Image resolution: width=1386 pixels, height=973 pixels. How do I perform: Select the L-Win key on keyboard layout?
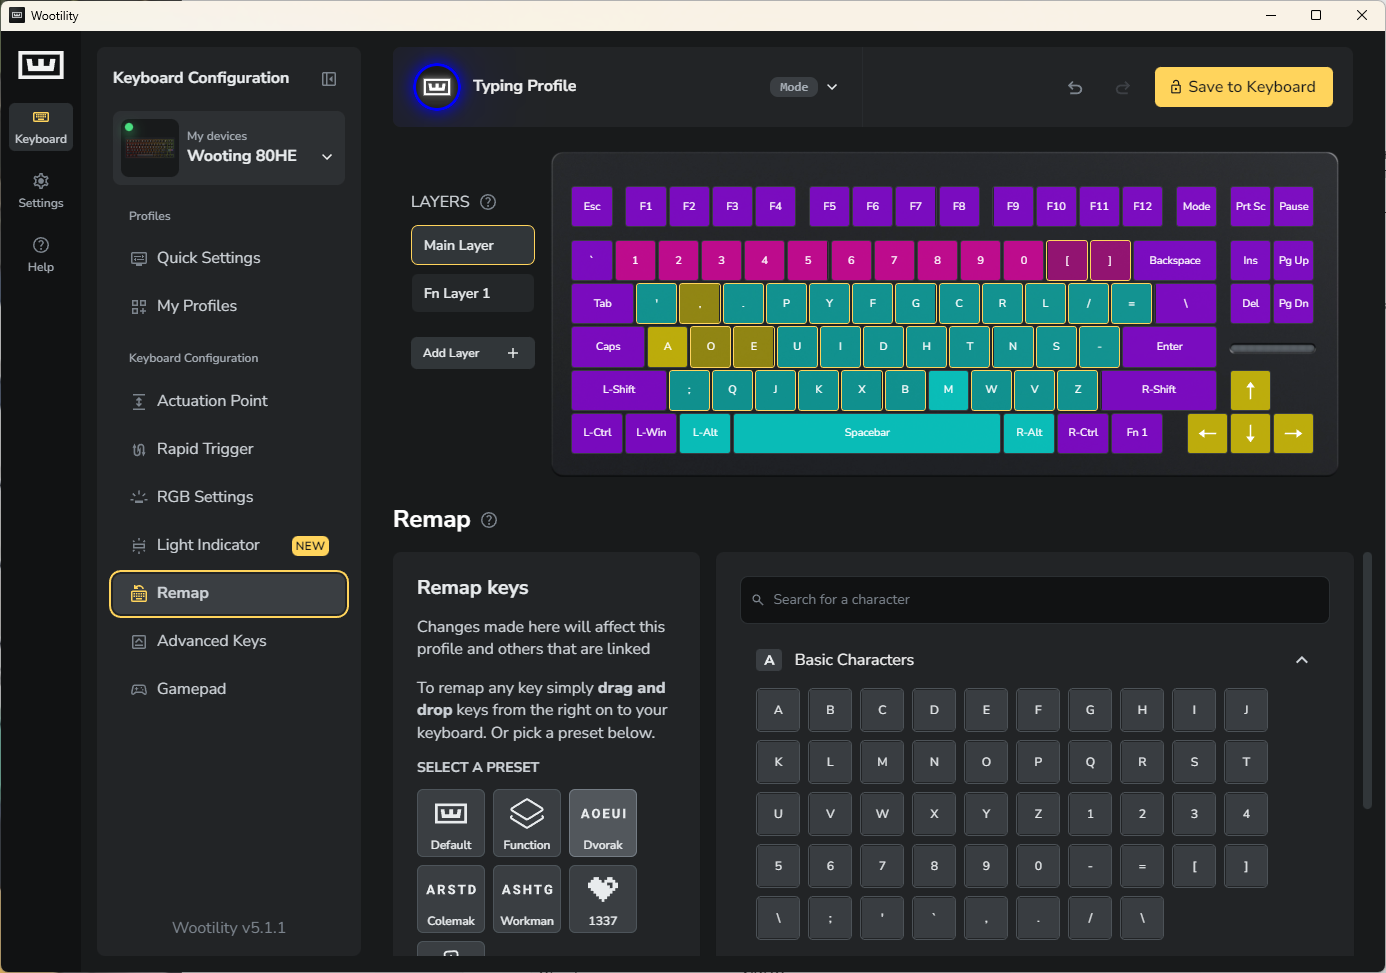point(651,433)
